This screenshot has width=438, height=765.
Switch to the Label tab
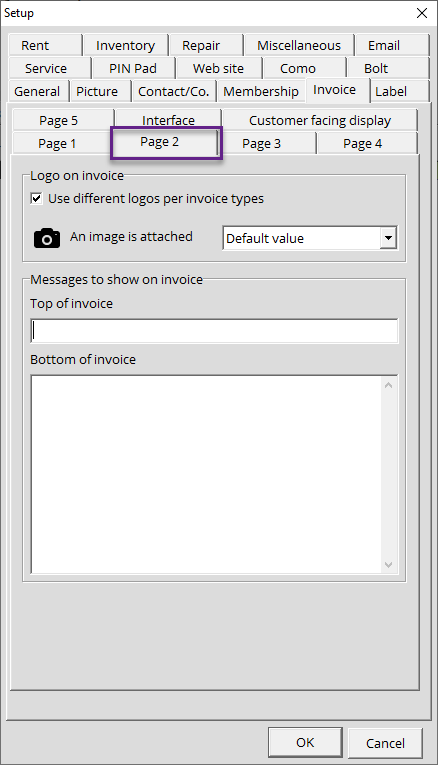pyautogui.click(x=399, y=91)
